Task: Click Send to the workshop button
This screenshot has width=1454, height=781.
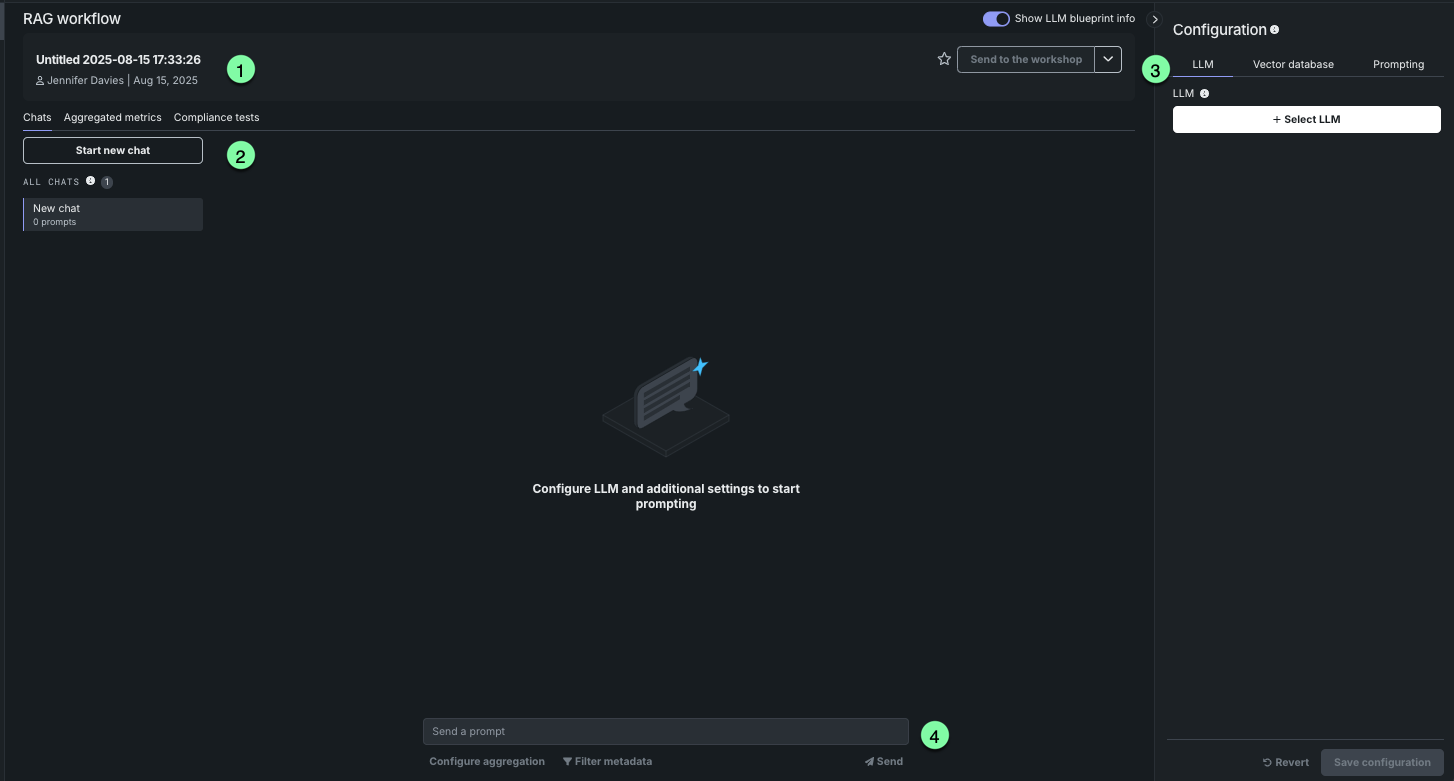Action: (x=1026, y=59)
